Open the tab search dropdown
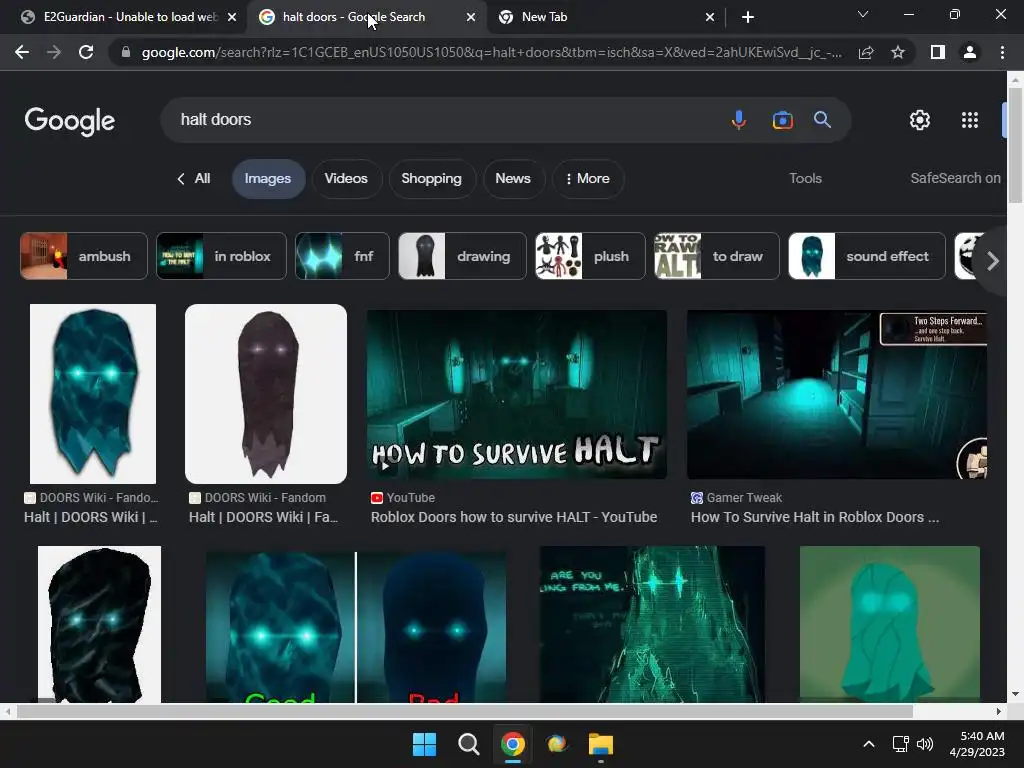Screen dimensions: 1024x768 click(x=863, y=14)
